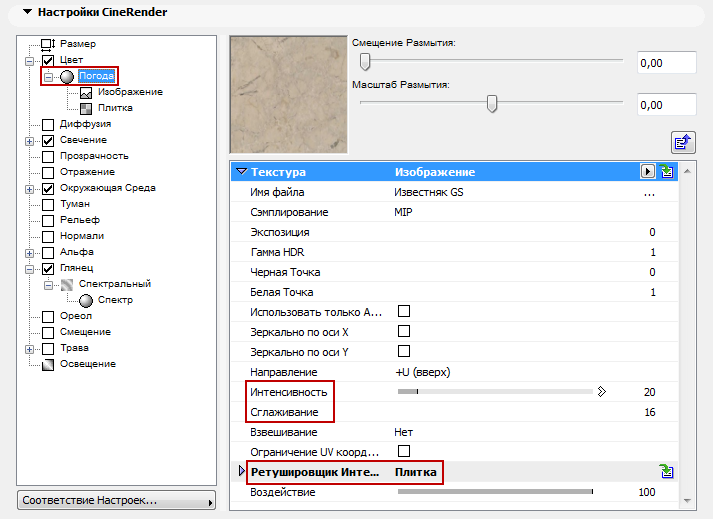Click the Масштаб Размытия value field
The image size is (713, 519).
667,105
